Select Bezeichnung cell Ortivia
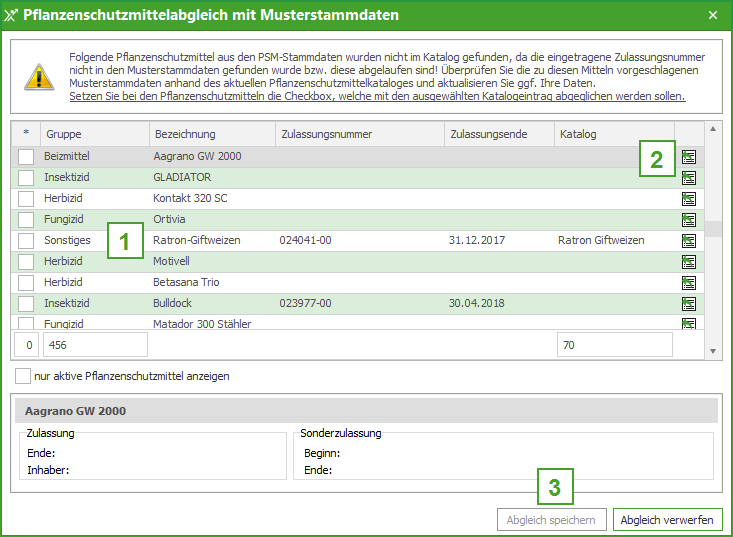Image resolution: width=733 pixels, height=537 pixels. (169, 219)
